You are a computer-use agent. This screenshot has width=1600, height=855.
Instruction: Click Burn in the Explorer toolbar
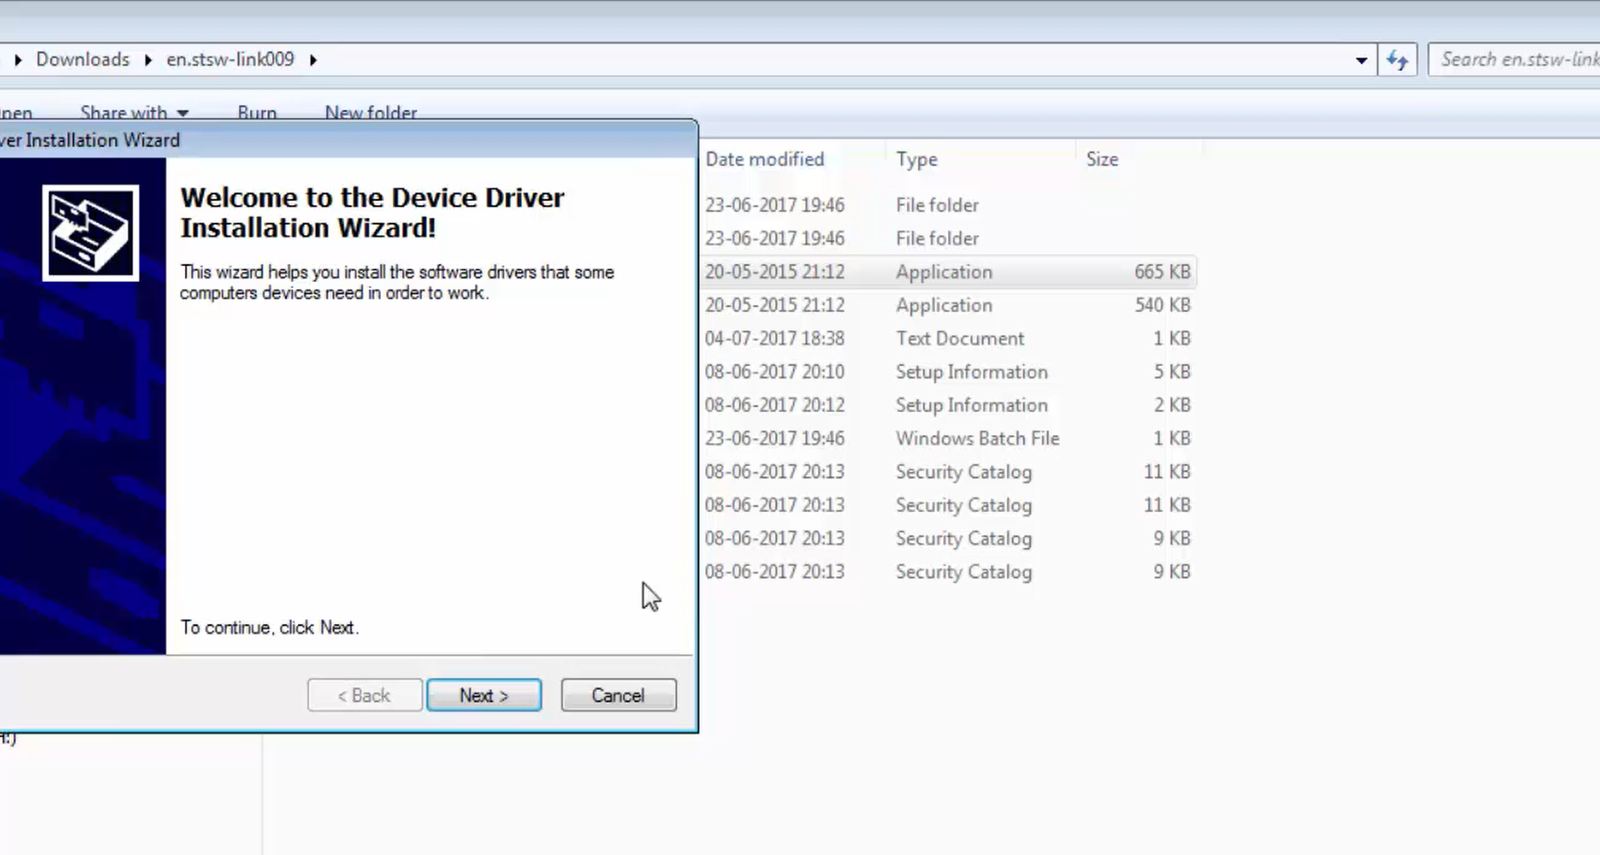point(257,113)
